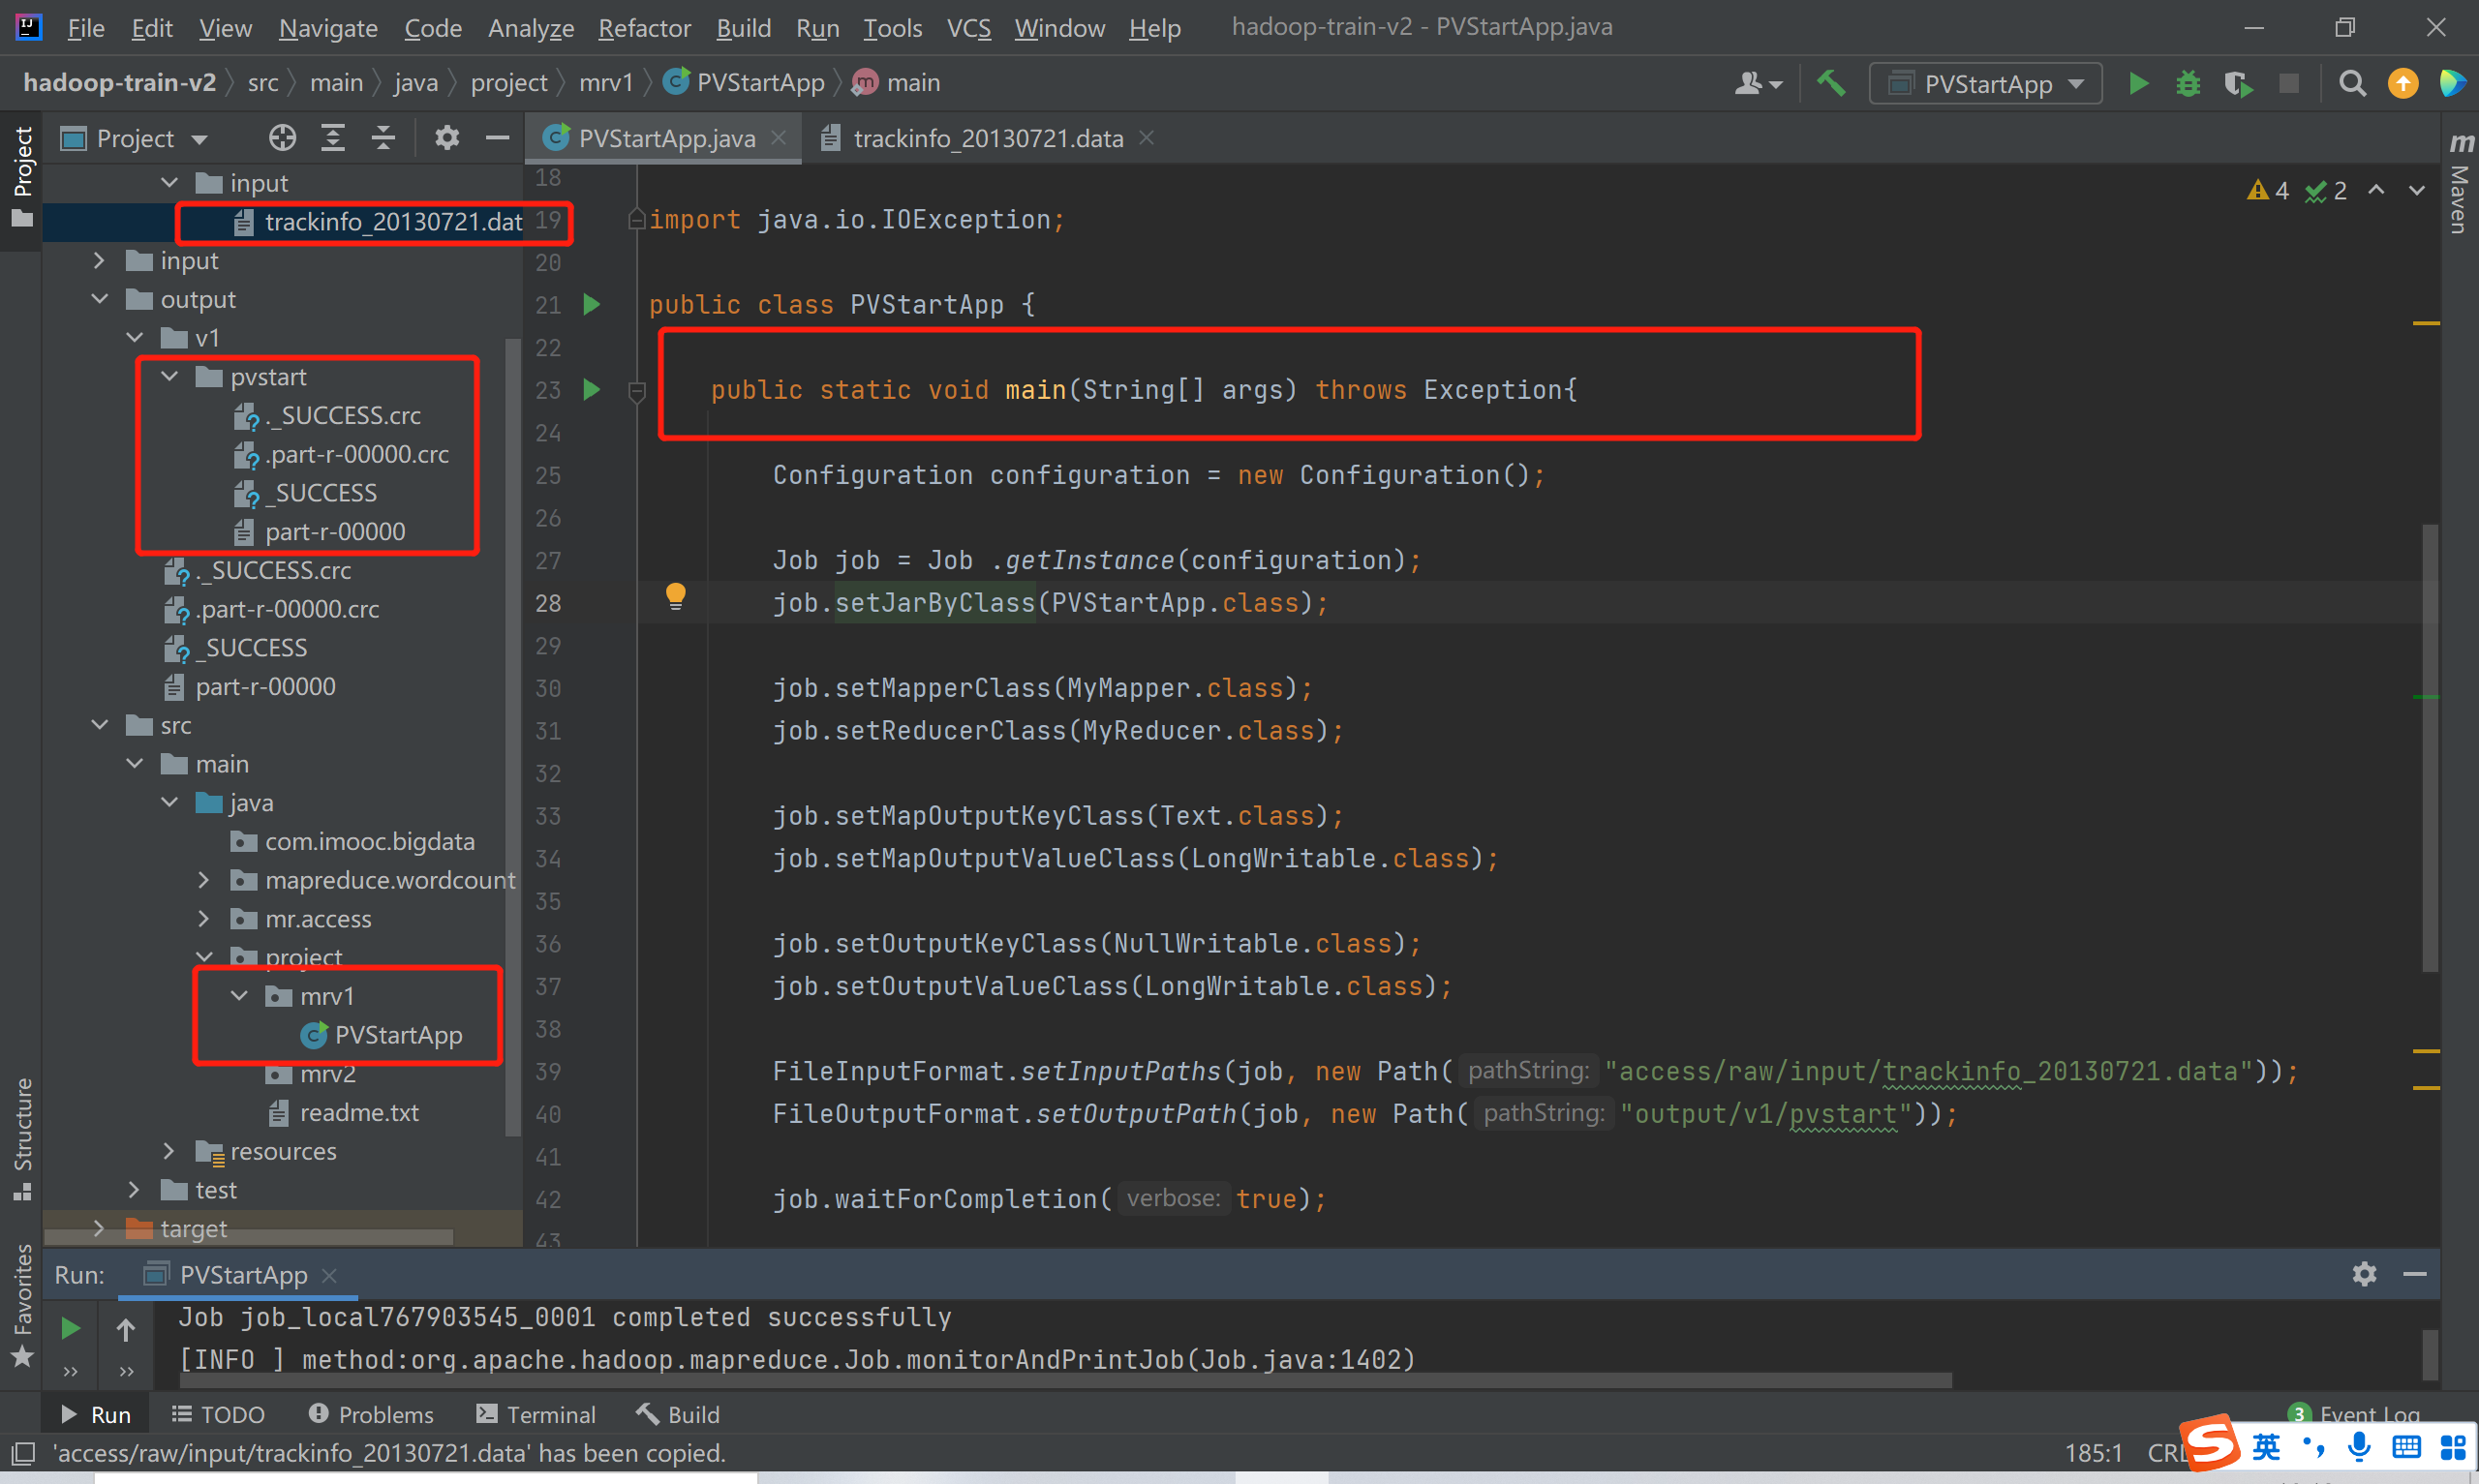The width and height of the screenshot is (2479, 1484).
Task: Open the PVStartApp run configuration dropdown
Action: (x=1985, y=84)
